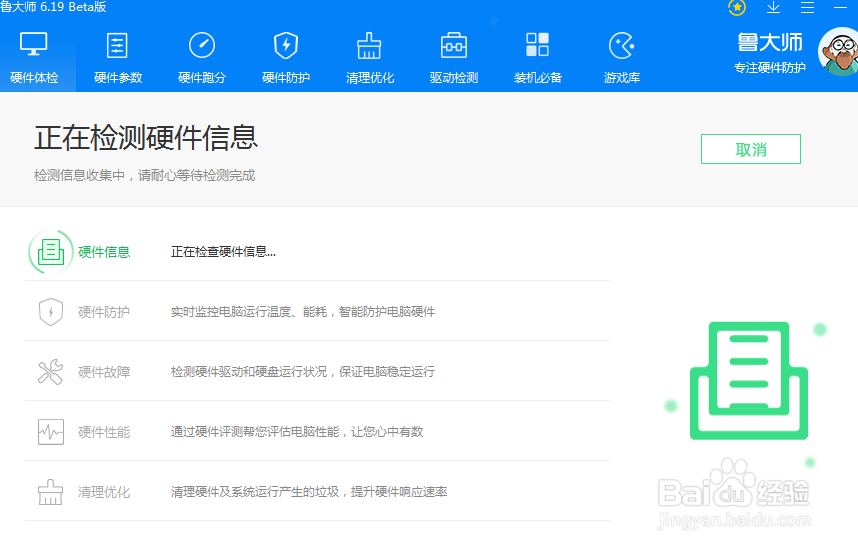Click the 实时监控电脑运行温度 description
This screenshot has height=549, width=858.
(303, 312)
